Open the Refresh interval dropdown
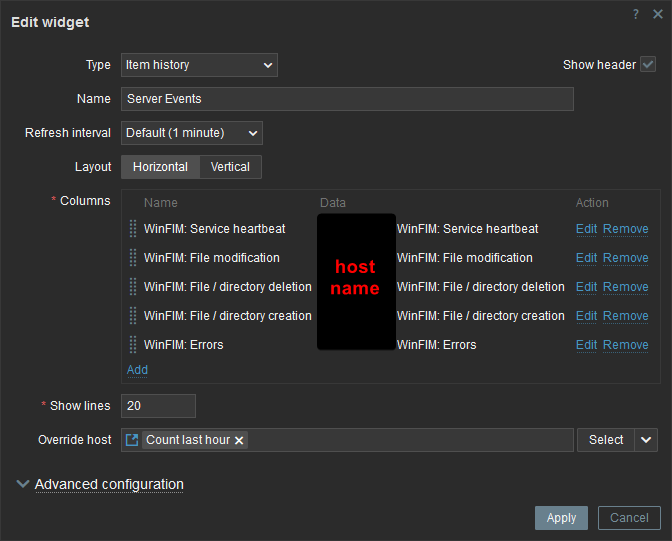The height and width of the screenshot is (541, 672). point(192,133)
